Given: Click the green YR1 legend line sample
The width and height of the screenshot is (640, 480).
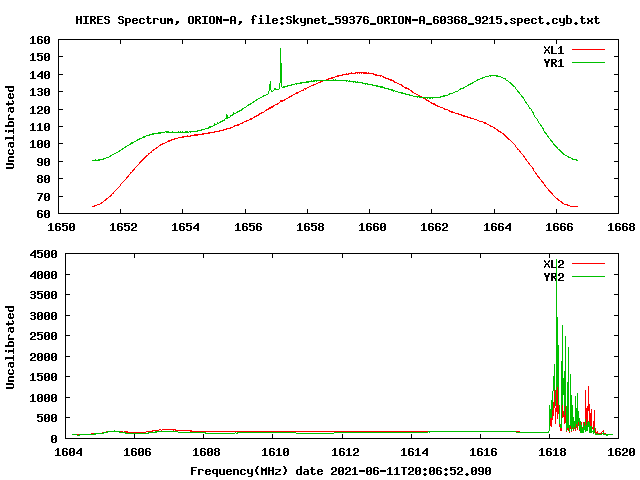Looking at the screenshot, I should 588,63.
